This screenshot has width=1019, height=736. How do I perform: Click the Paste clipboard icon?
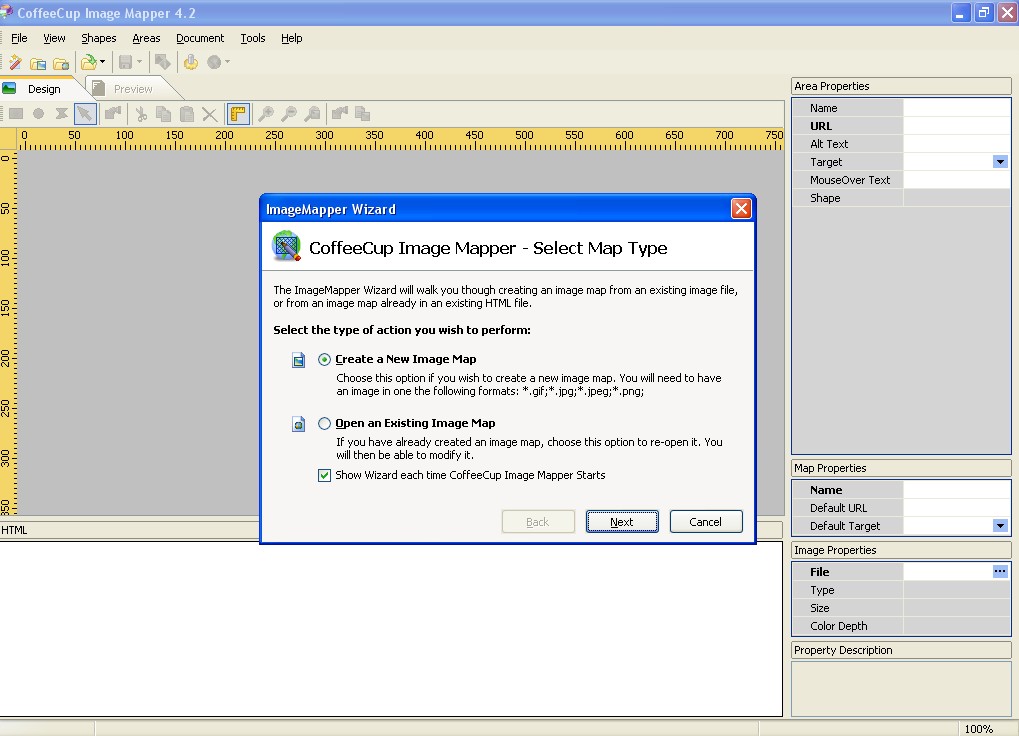tap(187, 114)
